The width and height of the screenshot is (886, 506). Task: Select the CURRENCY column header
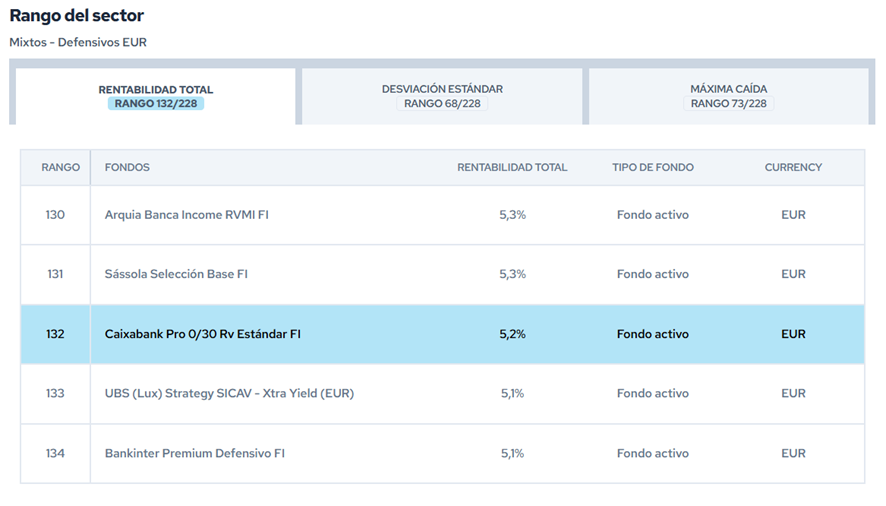pyautogui.click(x=793, y=167)
